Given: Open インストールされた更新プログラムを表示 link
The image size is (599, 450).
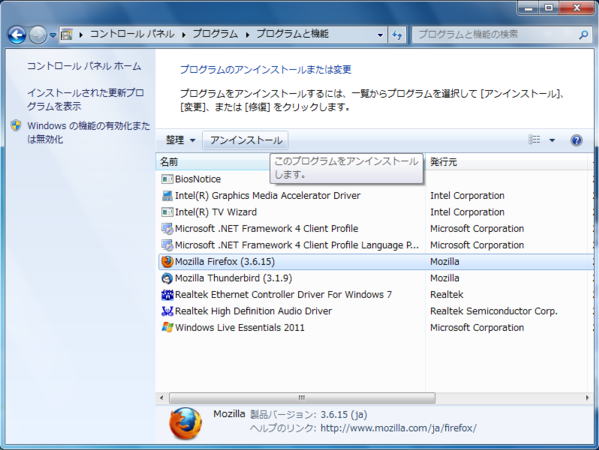Looking at the screenshot, I should click(x=85, y=99).
